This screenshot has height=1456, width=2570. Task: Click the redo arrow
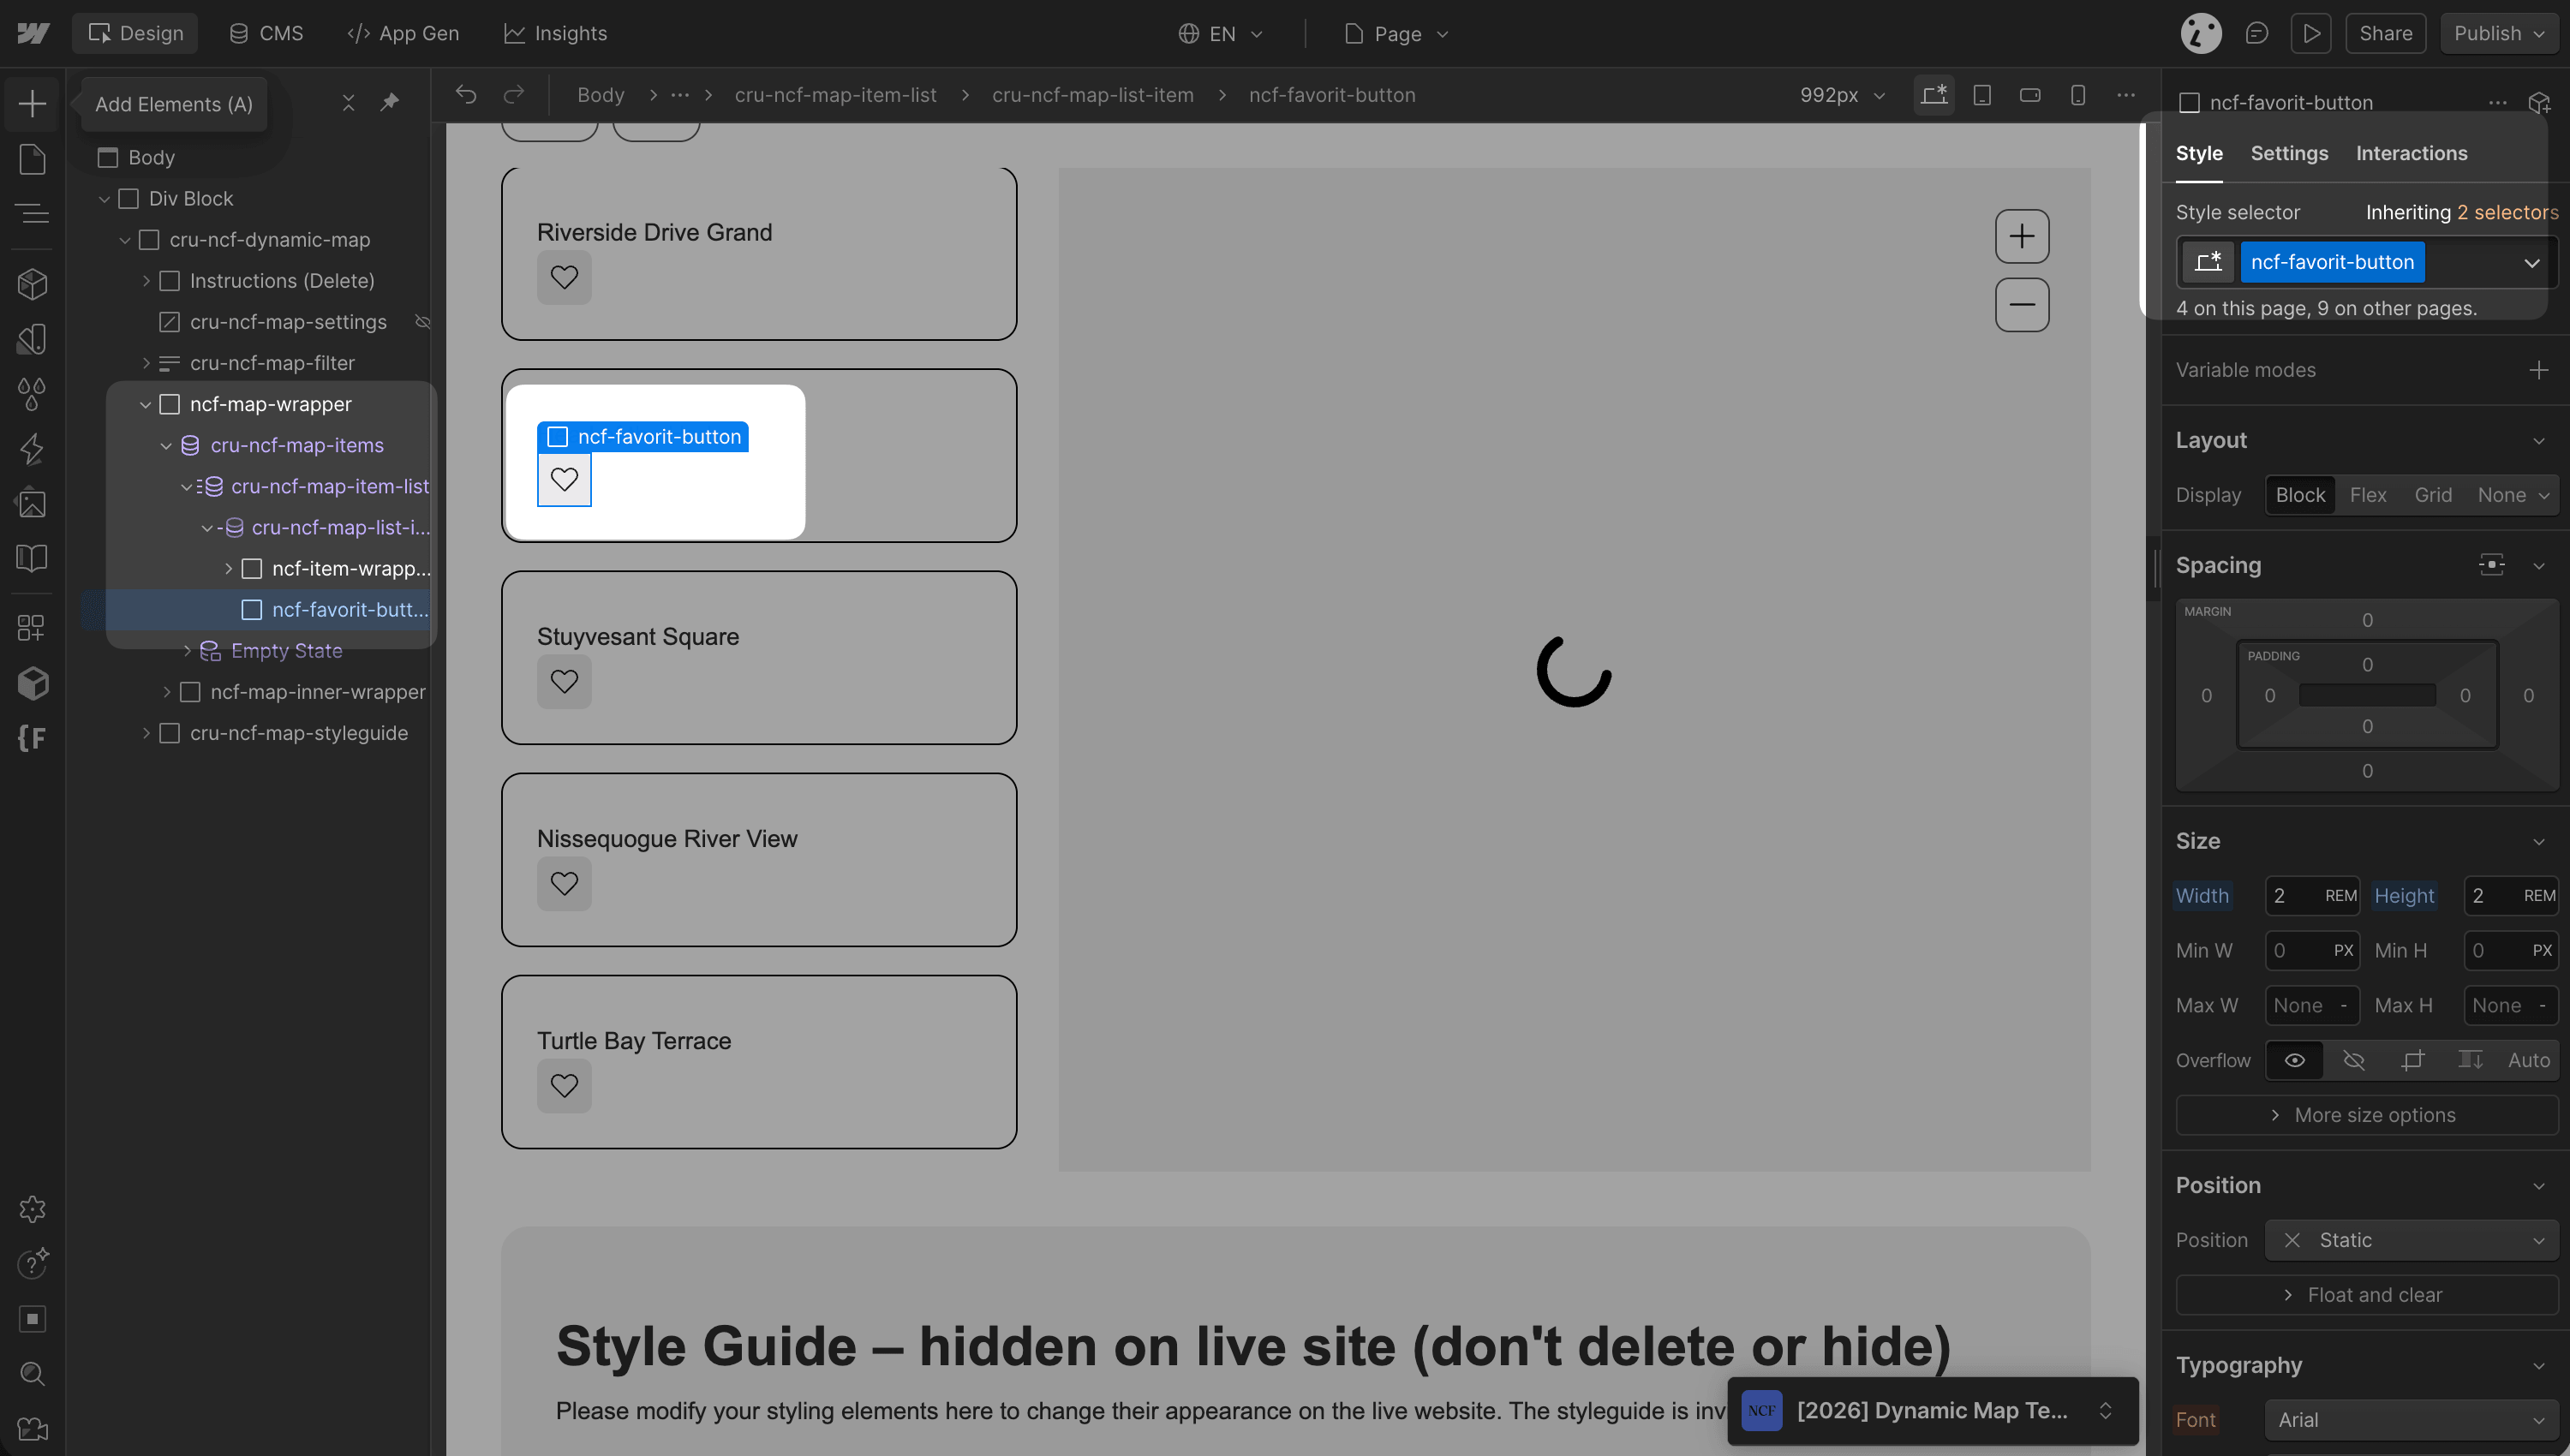point(514,95)
